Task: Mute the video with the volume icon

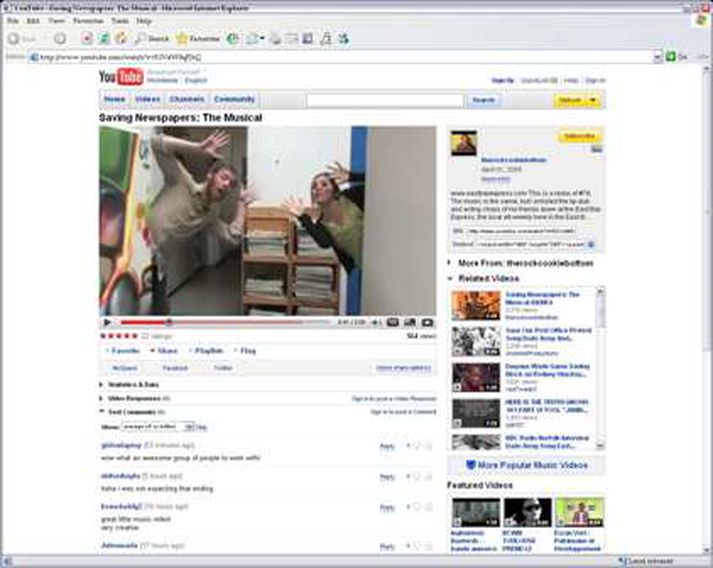Action: 376,322
